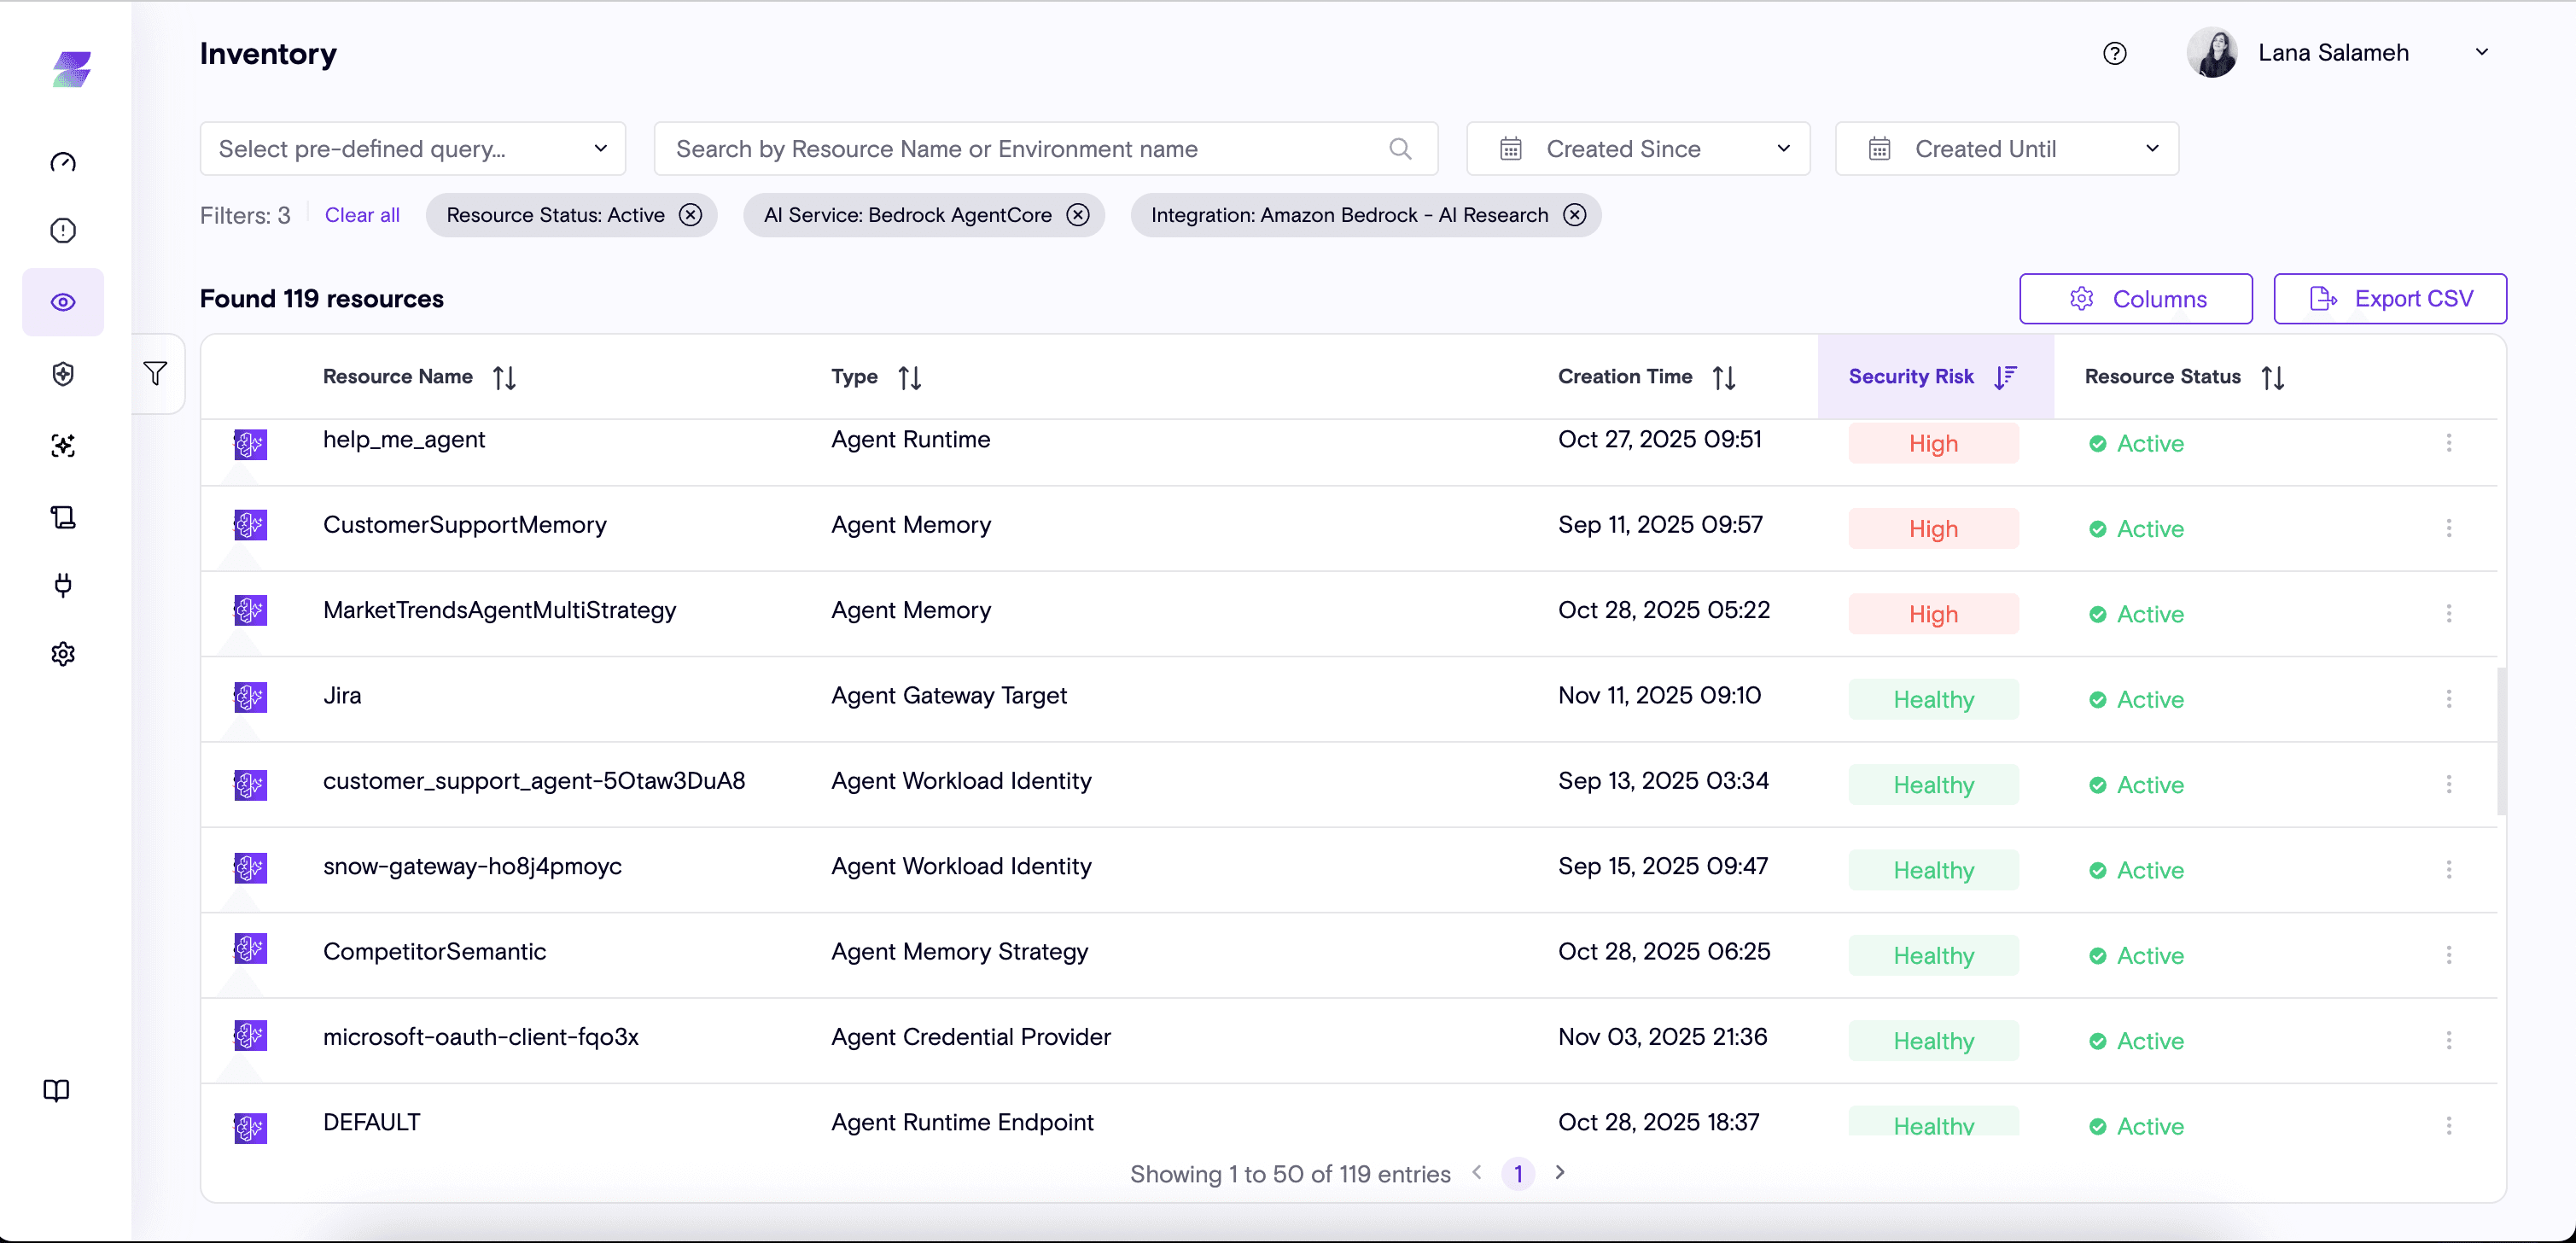This screenshot has height=1243, width=2576.
Task: Click the plug integrations icon in sidebar
Action: point(63,585)
